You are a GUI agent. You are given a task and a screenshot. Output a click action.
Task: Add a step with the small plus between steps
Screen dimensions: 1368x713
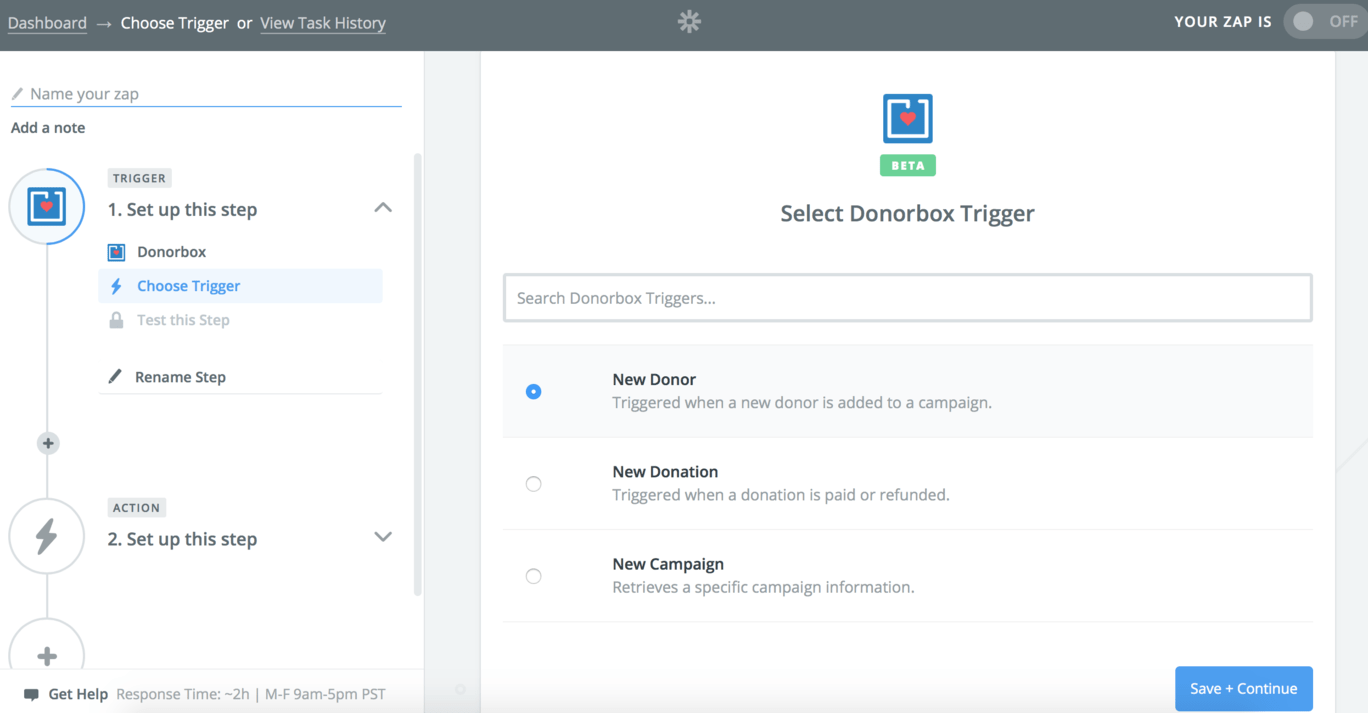(x=47, y=443)
